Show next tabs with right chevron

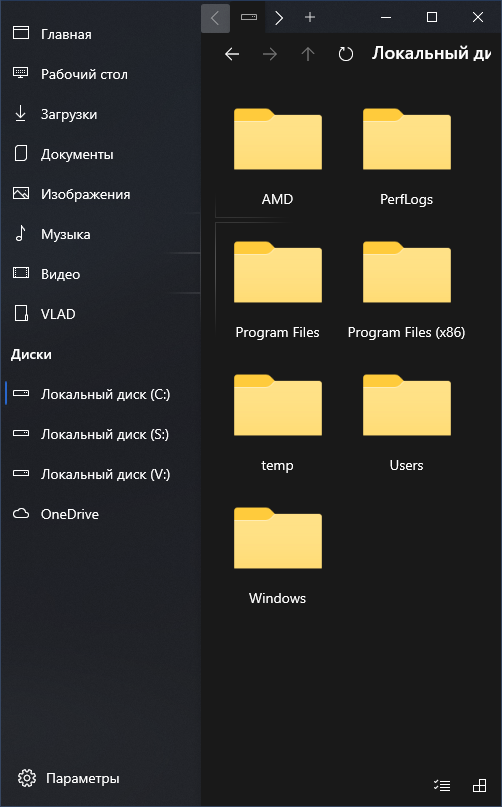coord(279,18)
